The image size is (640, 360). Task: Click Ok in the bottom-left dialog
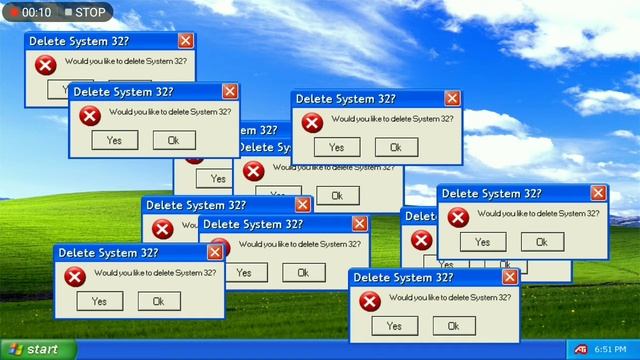point(159,301)
